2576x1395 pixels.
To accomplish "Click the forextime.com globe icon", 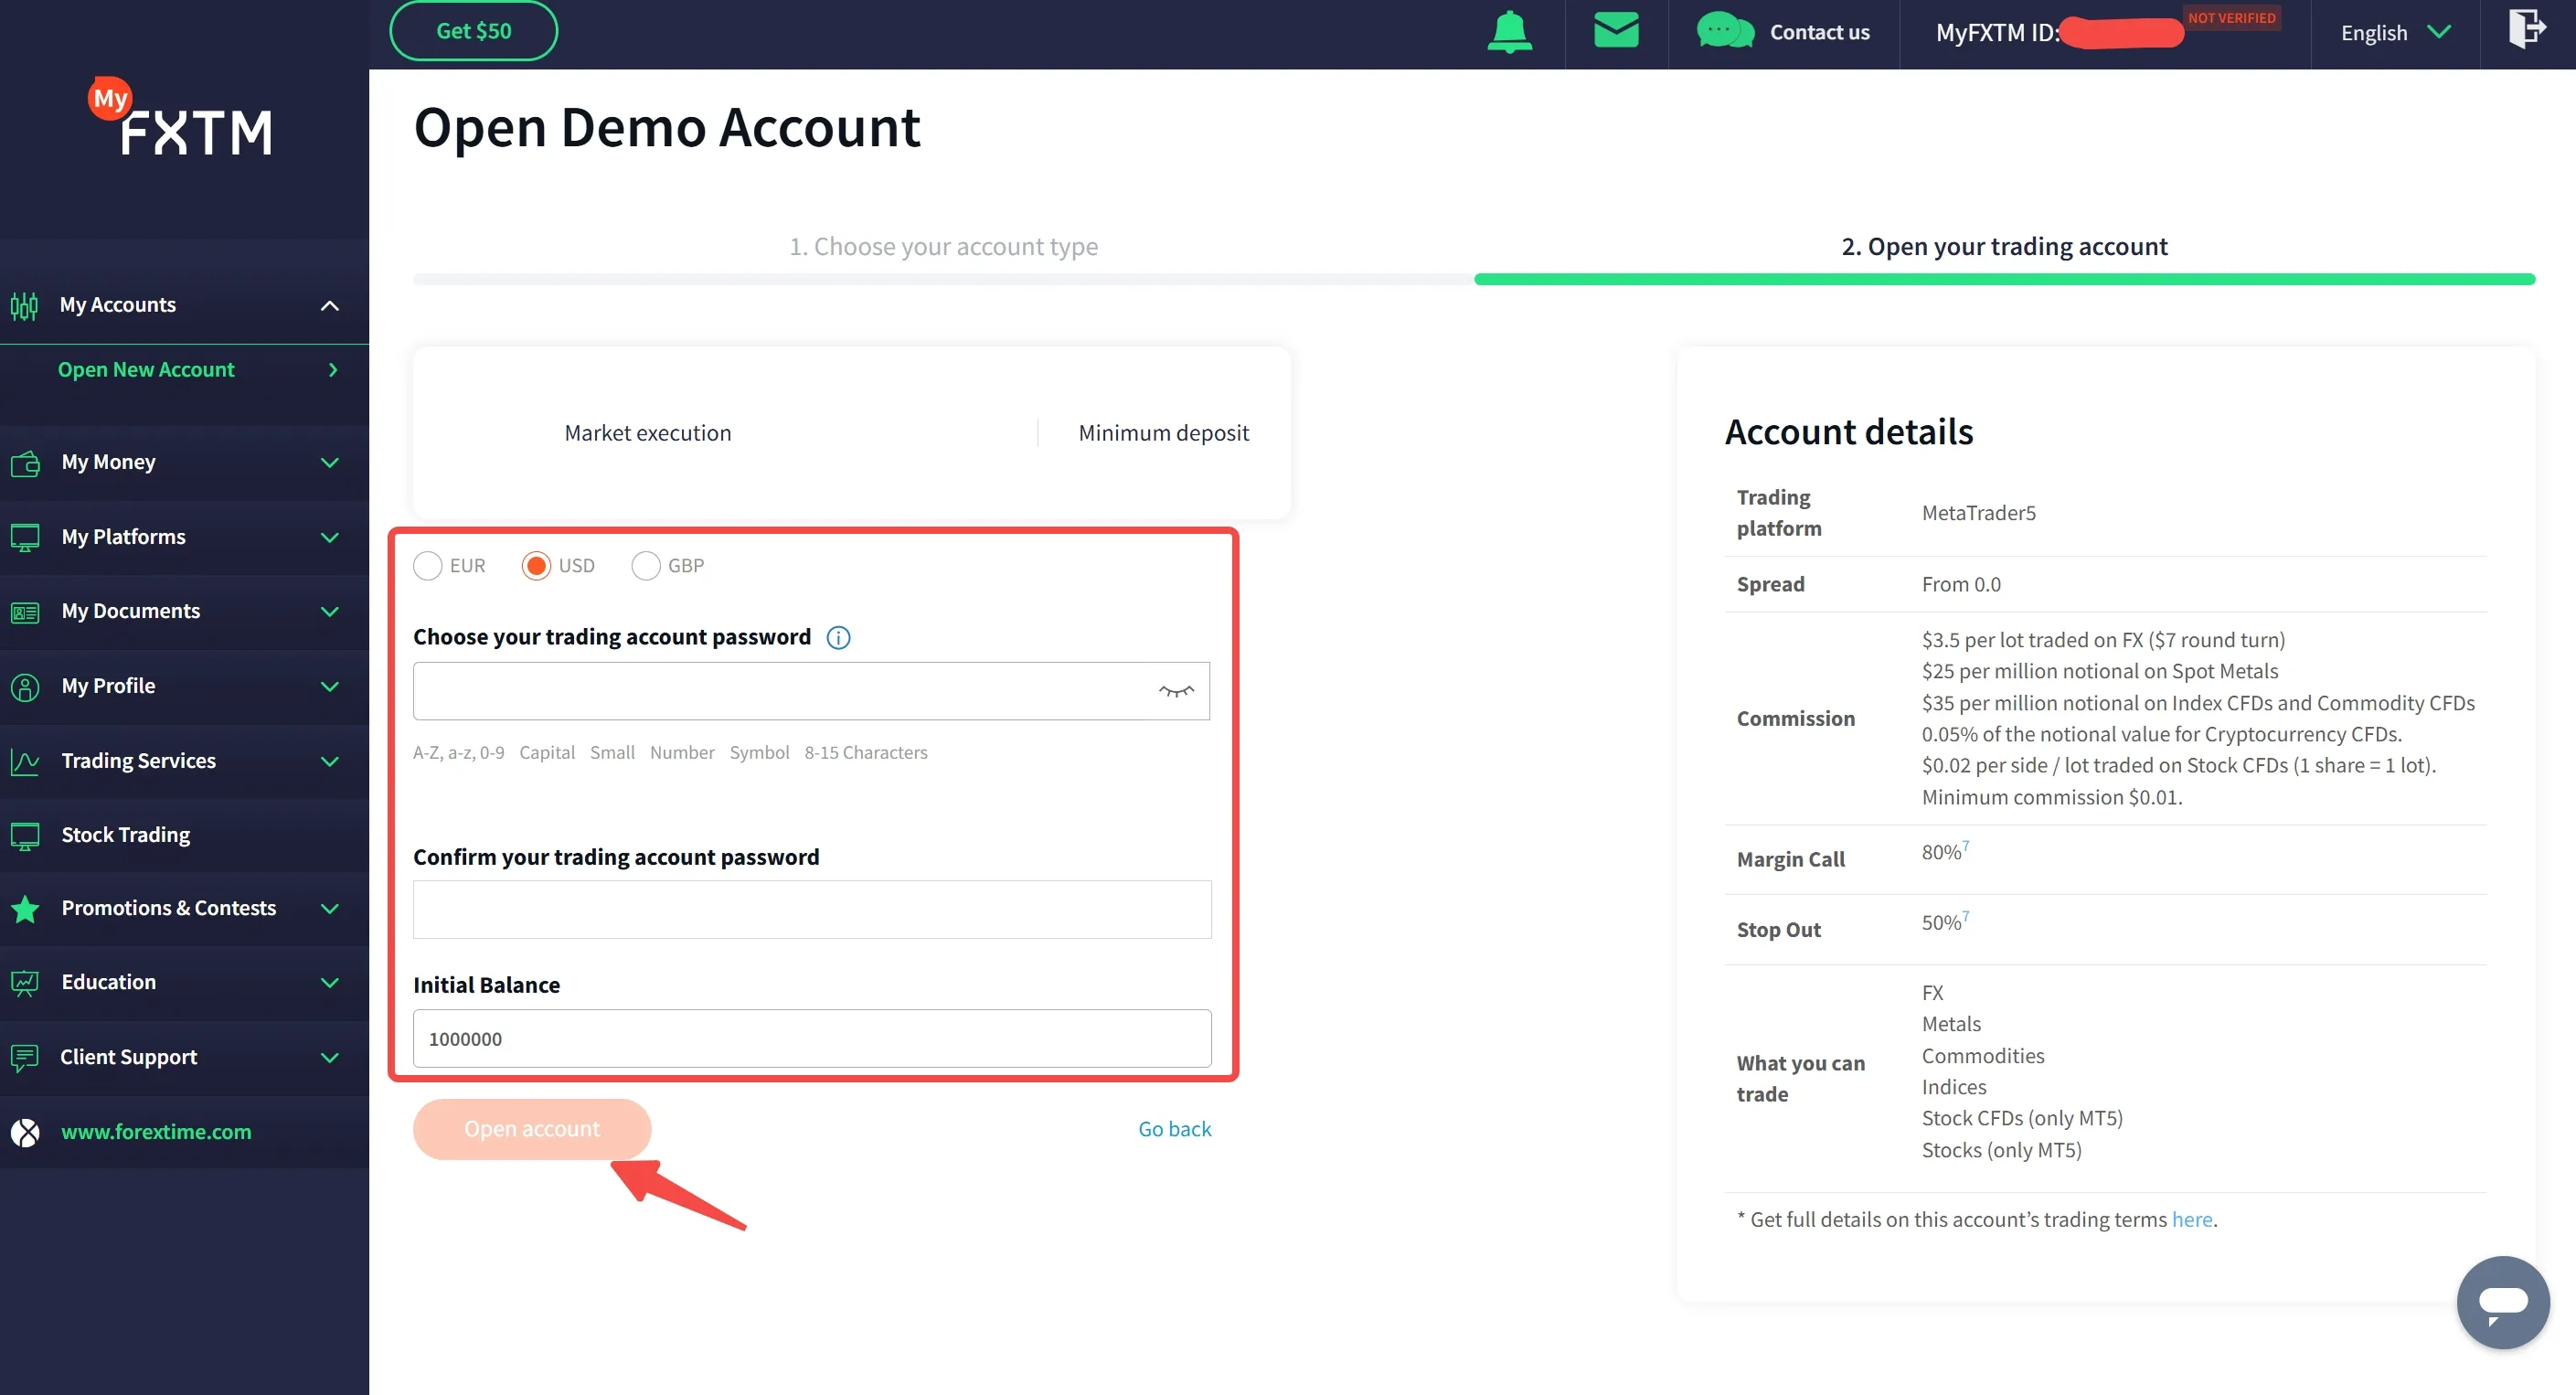I will point(25,1132).
